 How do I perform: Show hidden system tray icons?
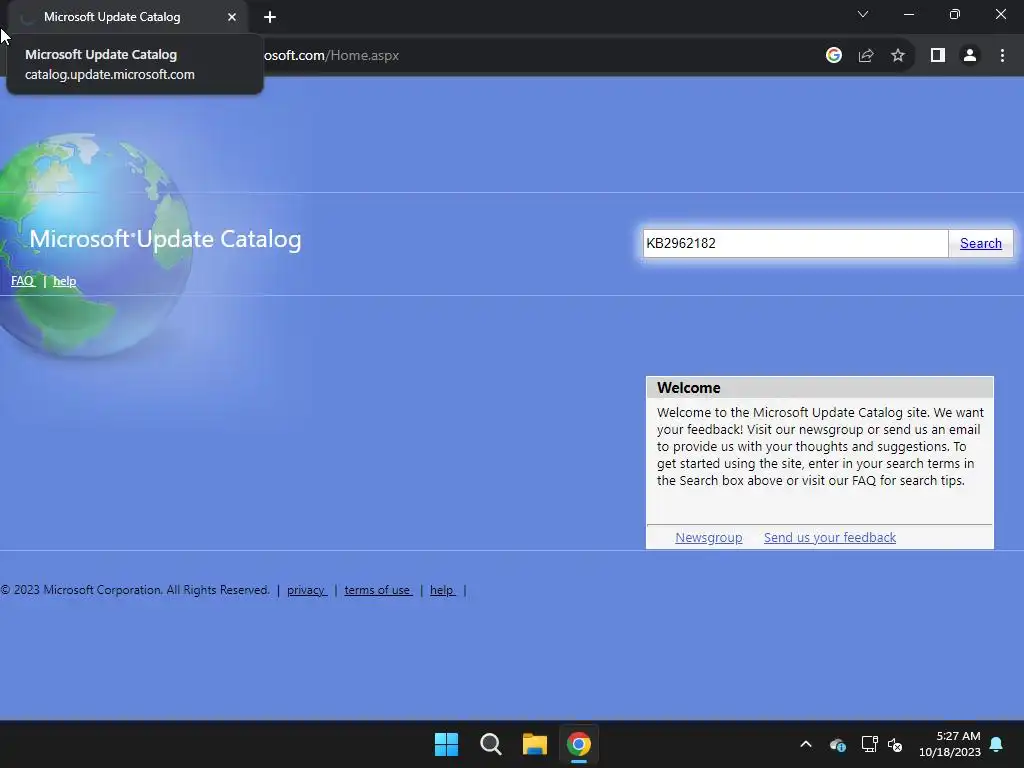coord(806,744)
